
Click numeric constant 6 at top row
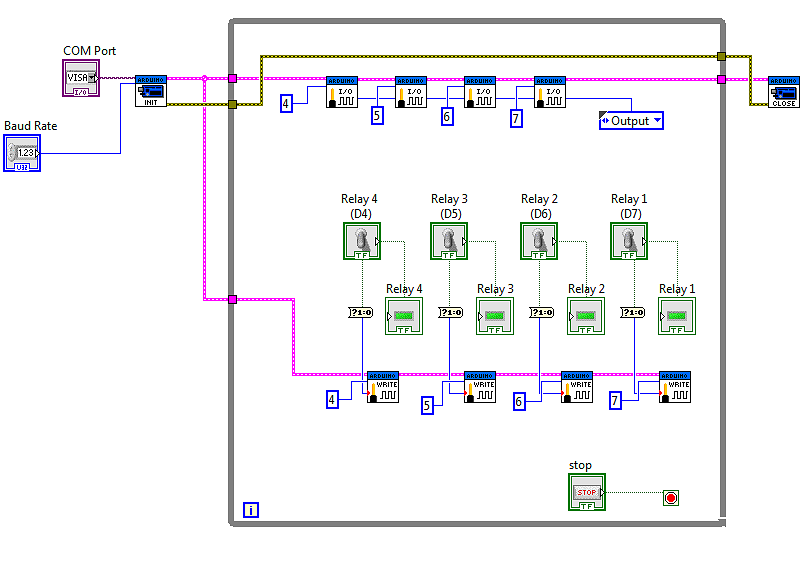tap(447, 117)
